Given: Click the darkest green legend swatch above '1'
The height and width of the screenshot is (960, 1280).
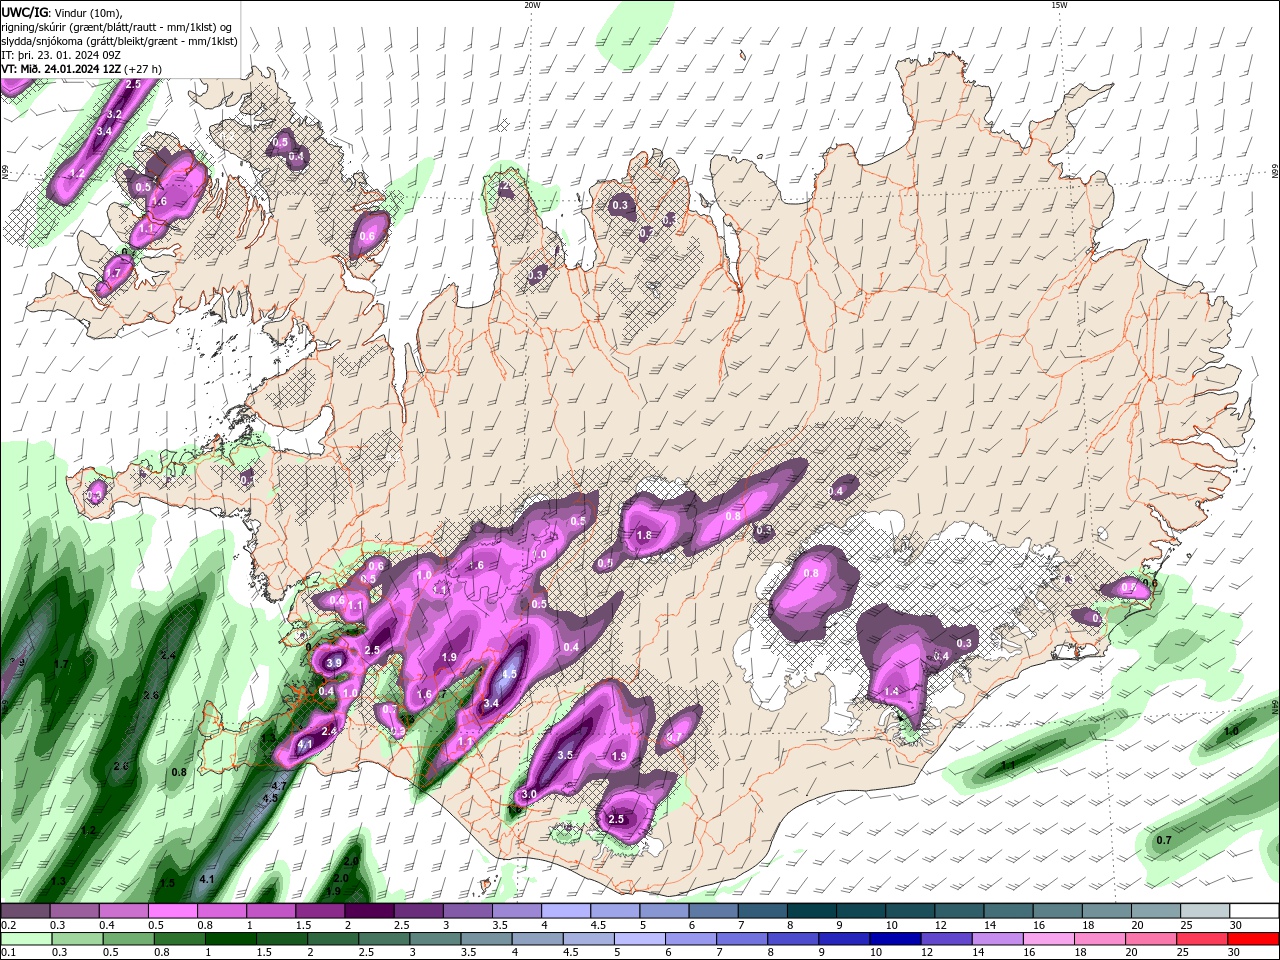Looking at the screenshot, I should 230,939.
